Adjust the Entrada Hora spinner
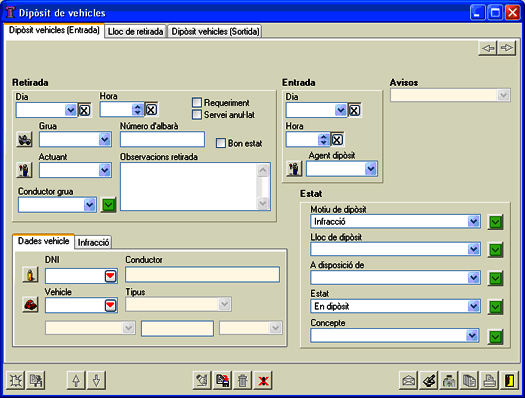The height and width of the screenshot is (398, 525). coord(323,140)
